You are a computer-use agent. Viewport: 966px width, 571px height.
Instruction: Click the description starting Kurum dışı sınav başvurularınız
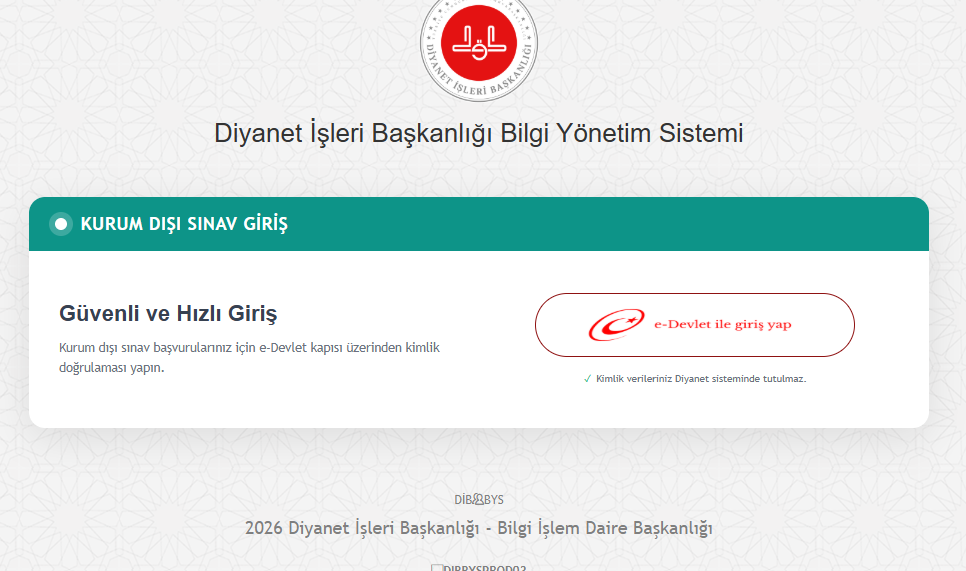coord(250,357)
